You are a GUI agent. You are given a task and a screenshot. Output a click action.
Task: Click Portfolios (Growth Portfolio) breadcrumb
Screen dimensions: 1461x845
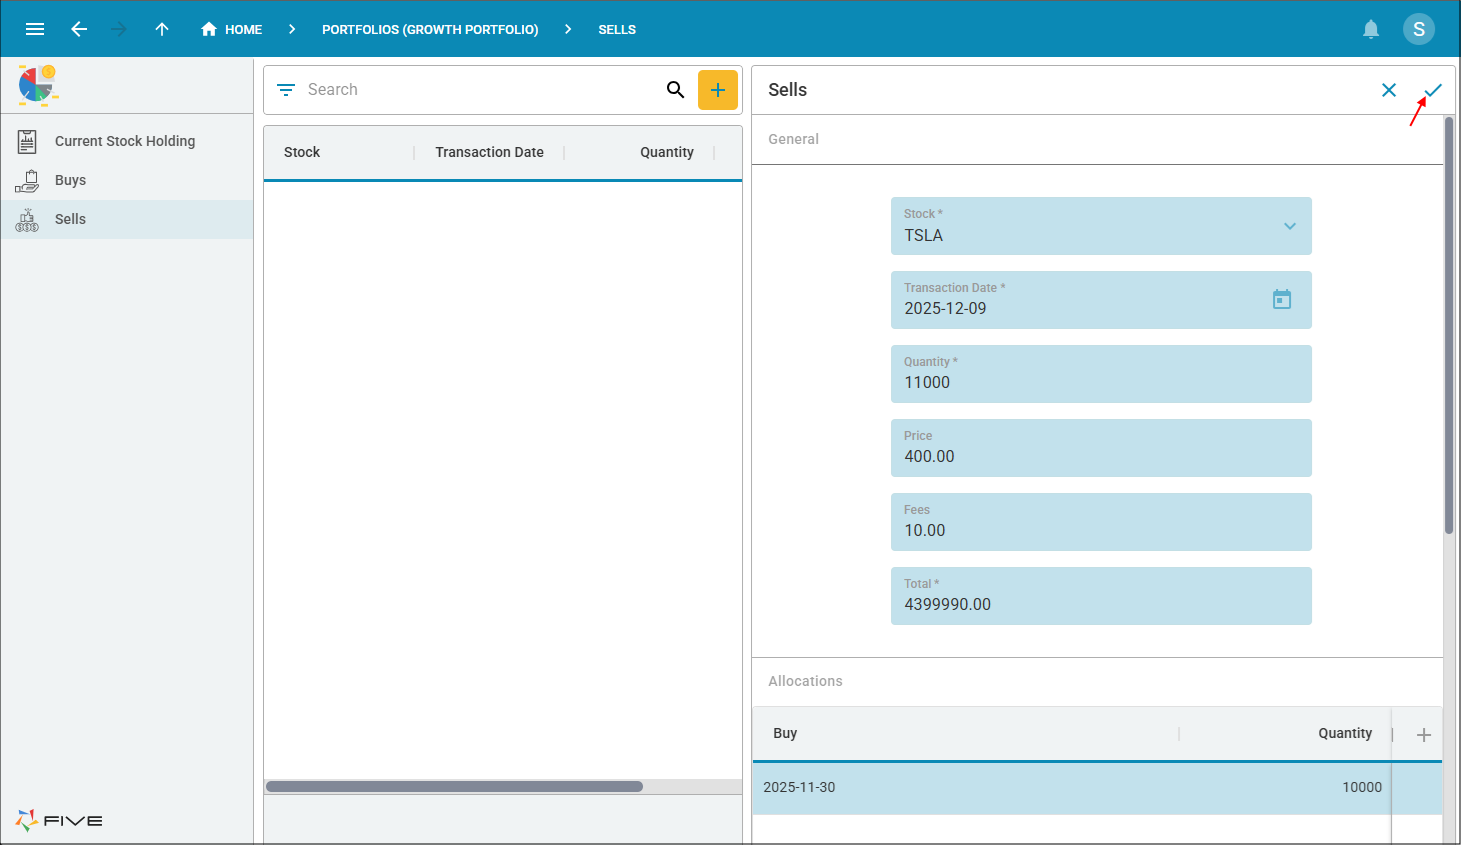point(430,29)
